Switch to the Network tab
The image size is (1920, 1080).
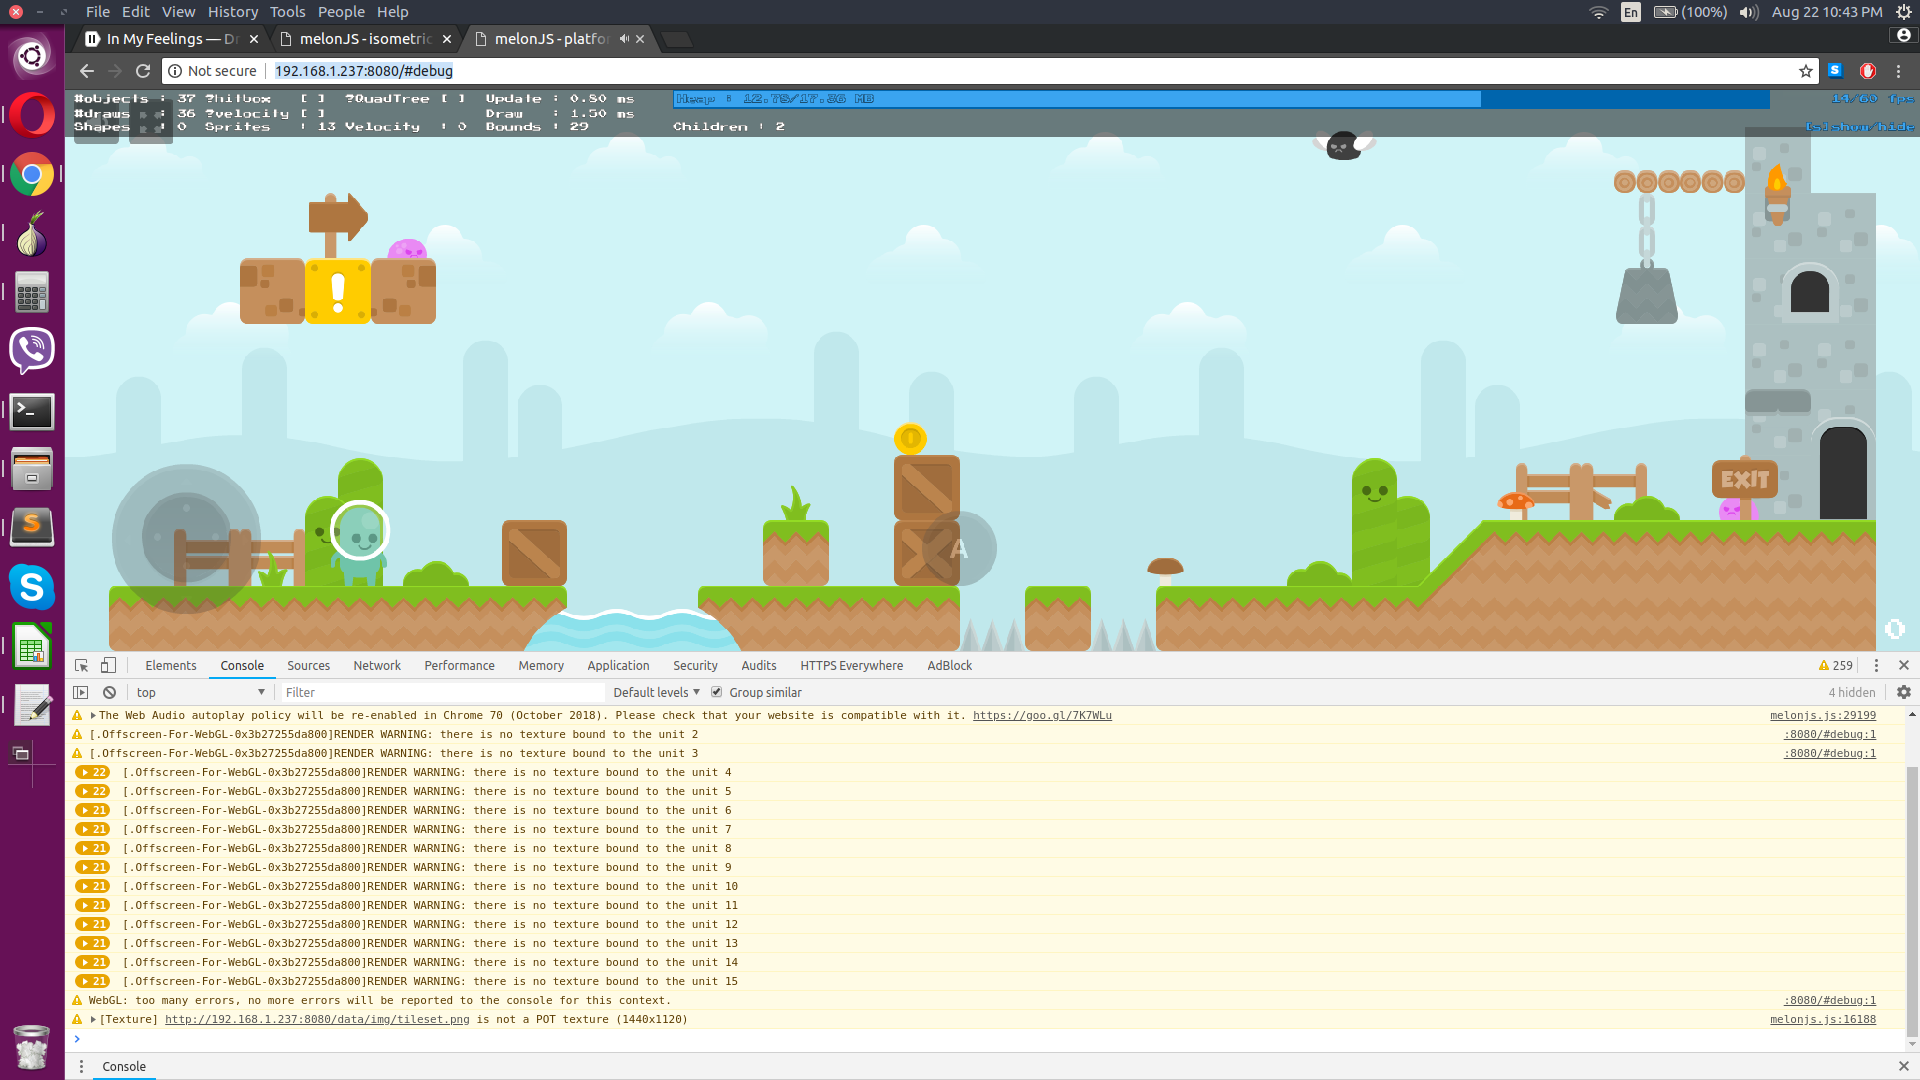[377, 665]
